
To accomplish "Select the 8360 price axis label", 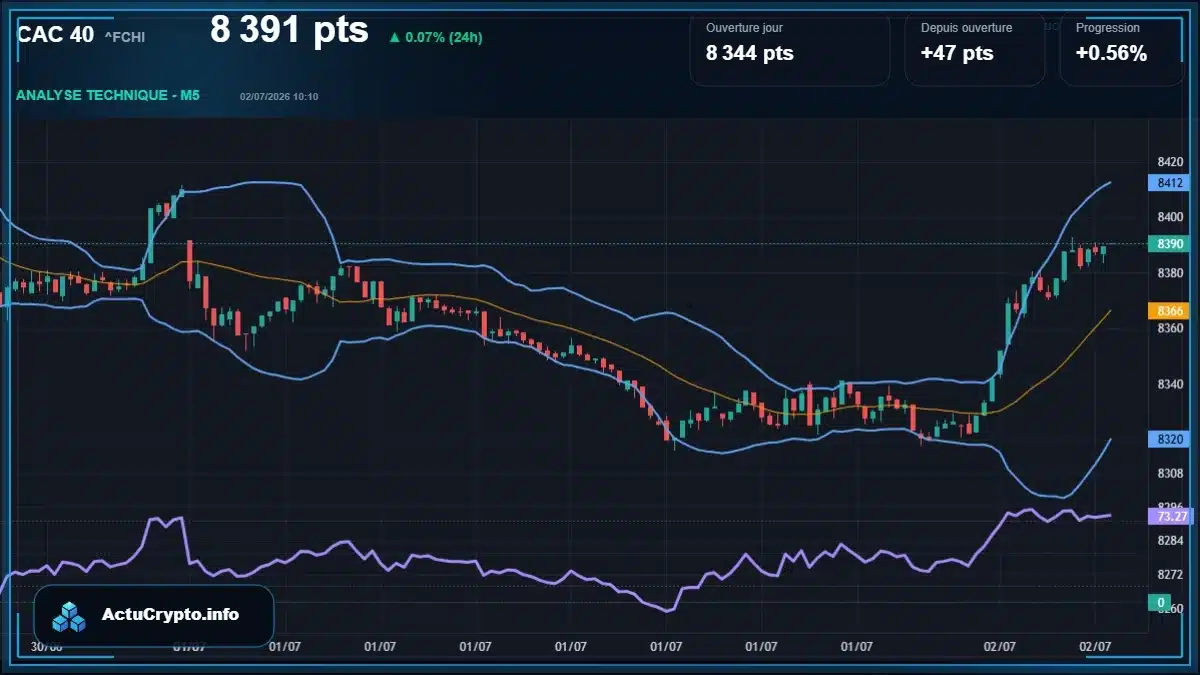I will pyautogui.click(x=1170, y=328).
